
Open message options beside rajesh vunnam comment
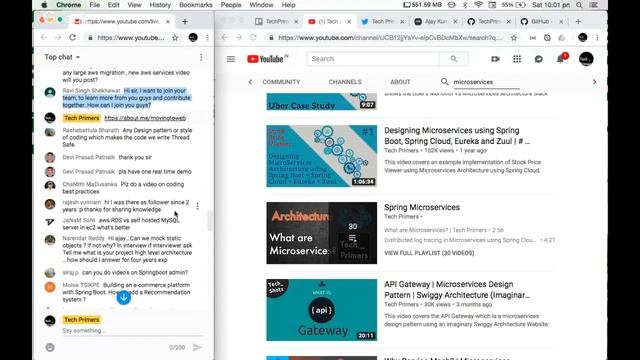click(198, 206)
